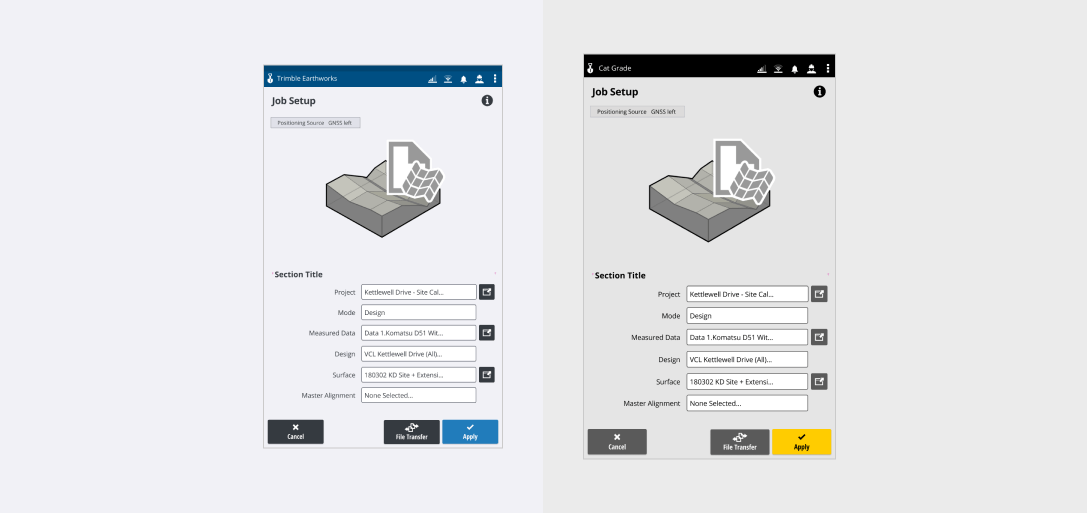The height and width of the screenshot is (513, 1087).
Task: Click the notification bell in Trimble Earthworks header
Action: click(x=464, y=79)
